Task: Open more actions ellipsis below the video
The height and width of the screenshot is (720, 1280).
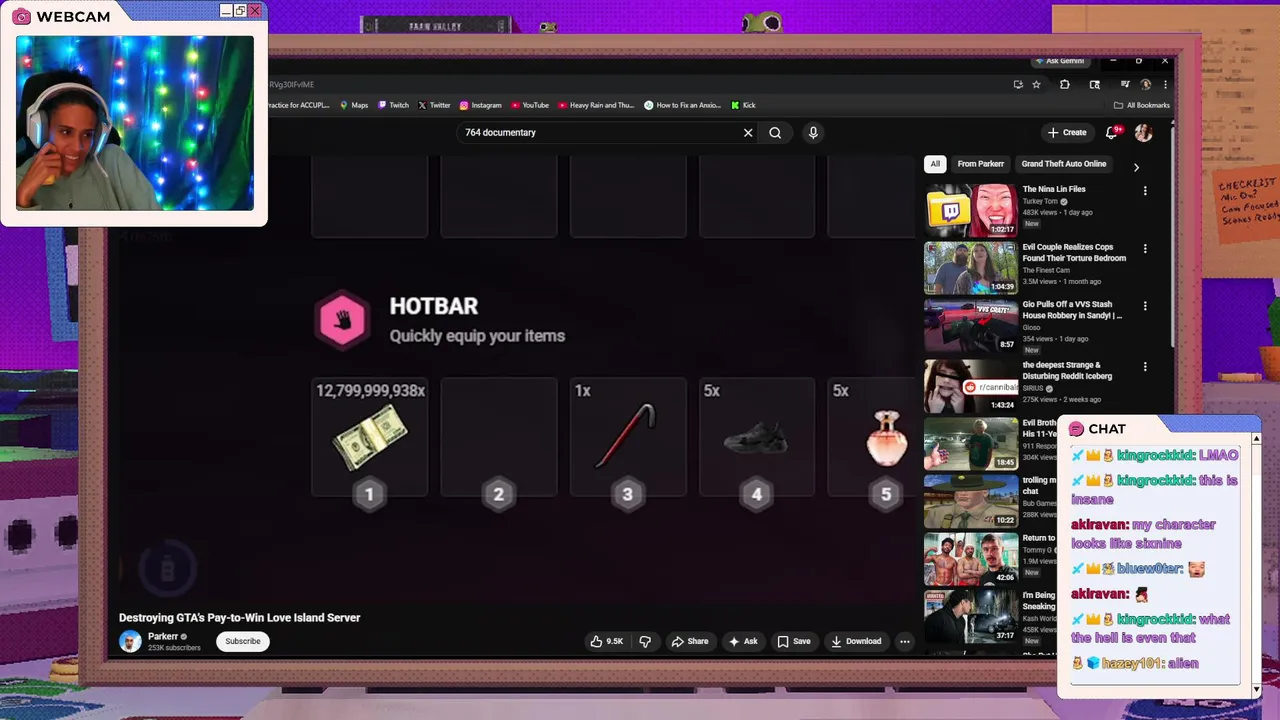Action: click(x=904, y=641)
